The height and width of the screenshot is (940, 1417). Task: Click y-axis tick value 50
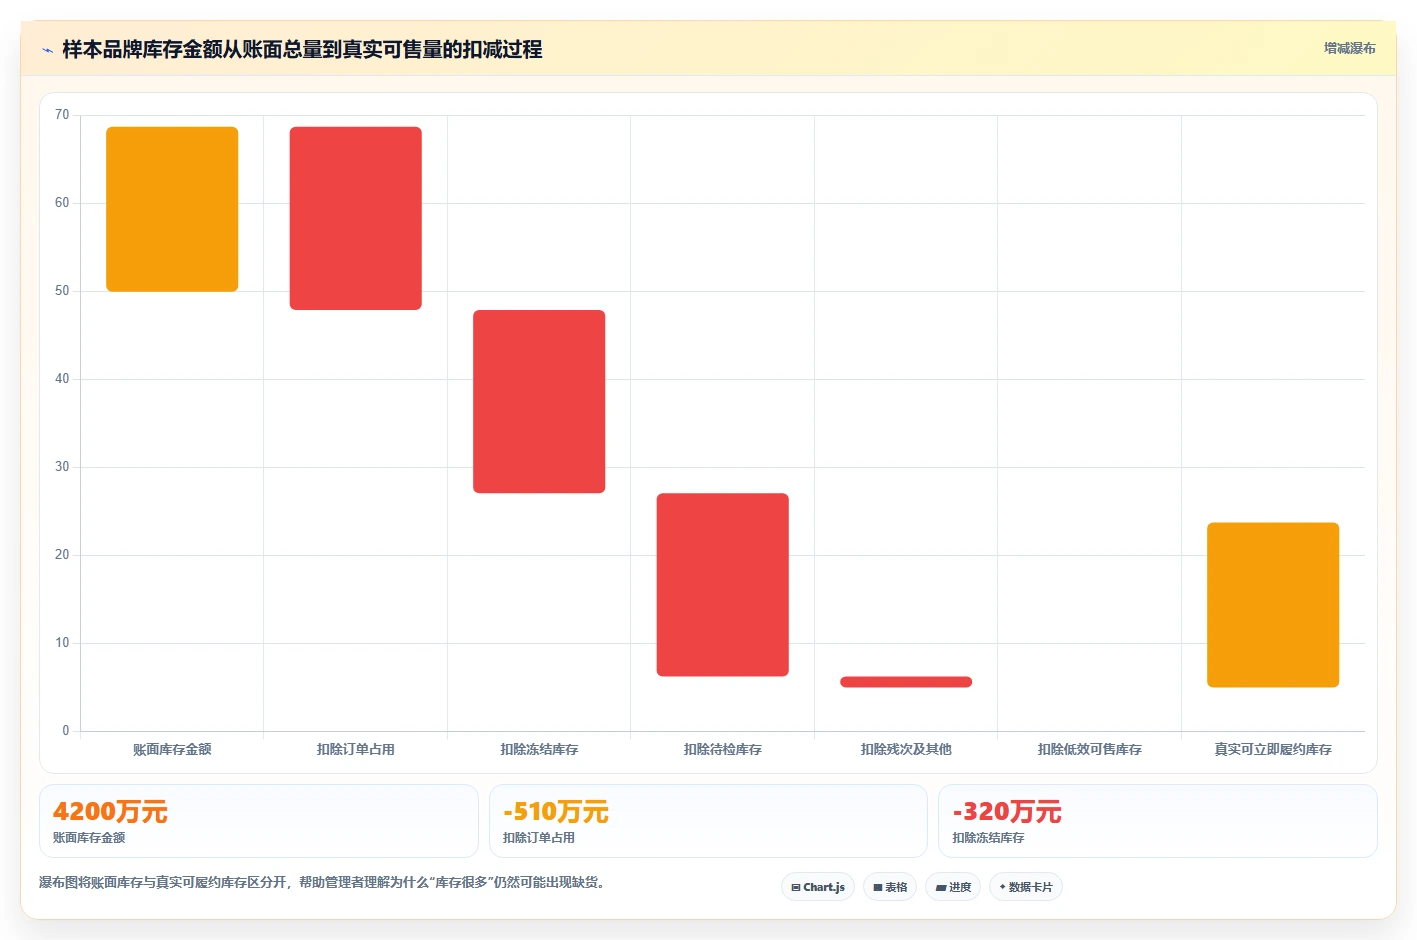pyautogui.click(x=62, y=291)
